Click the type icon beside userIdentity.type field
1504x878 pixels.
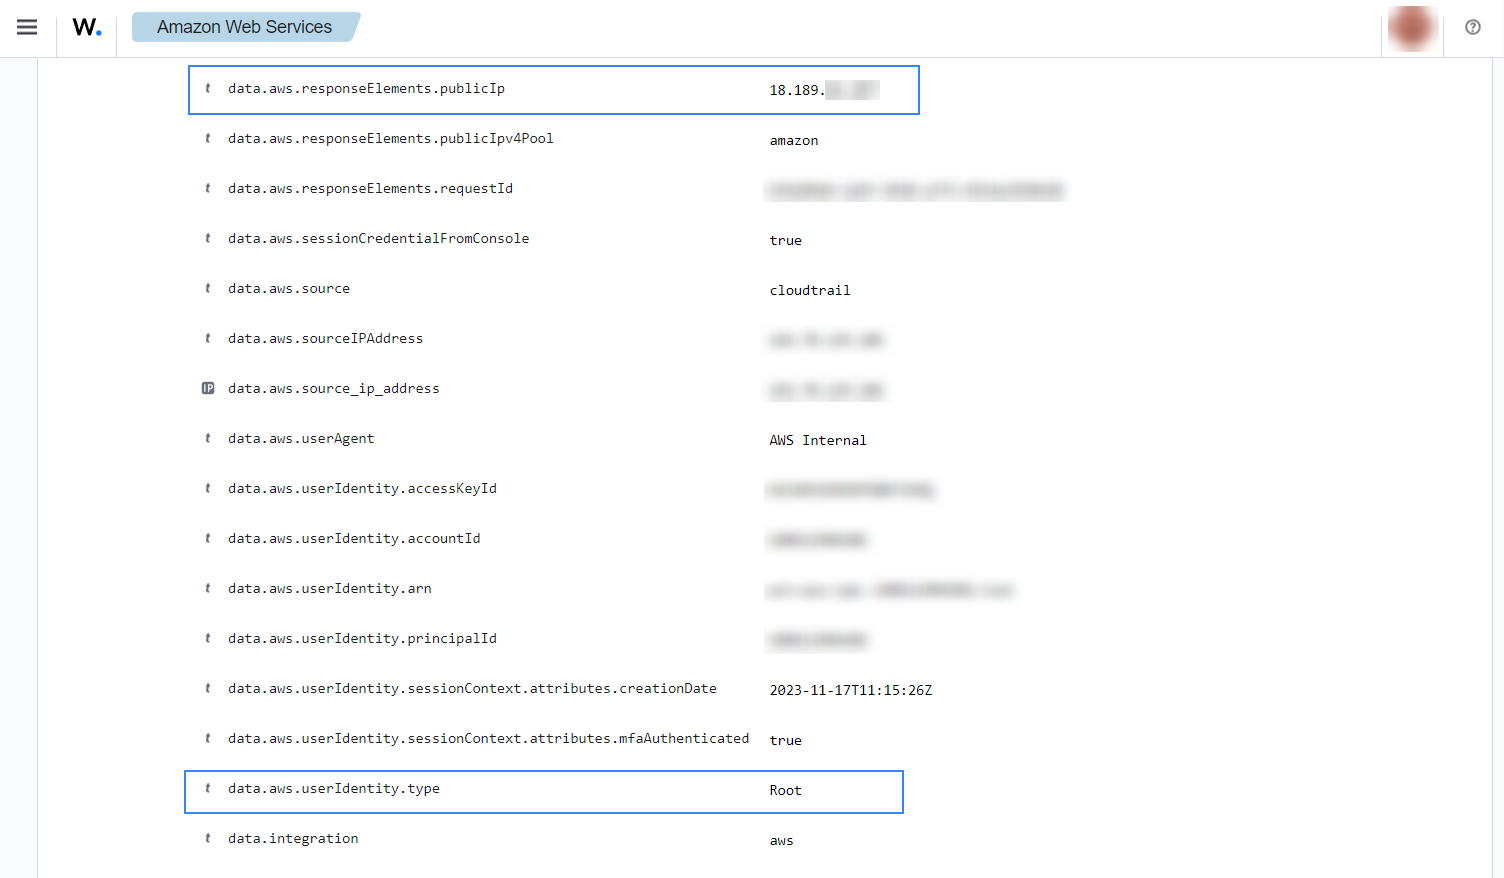tap(208, 788)
